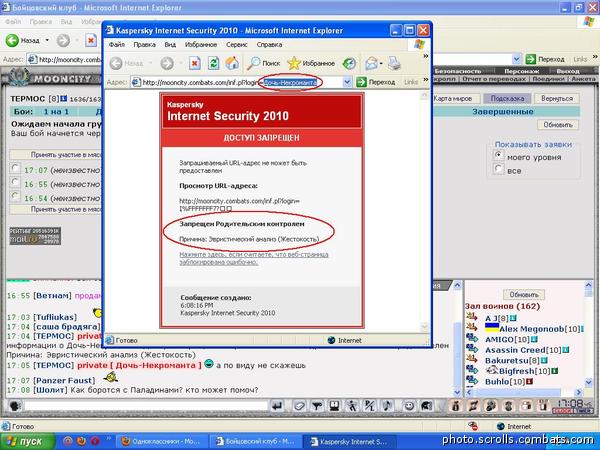Click the helmet icon in chat bar

coord(427,406)
